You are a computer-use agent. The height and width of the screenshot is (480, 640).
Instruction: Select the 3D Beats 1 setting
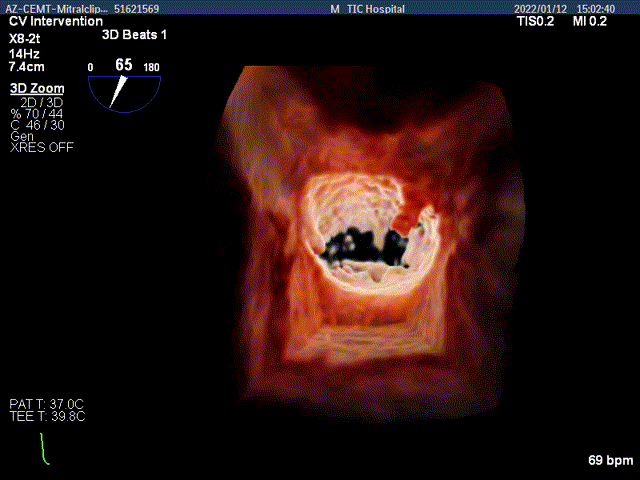click(x=135, y=34)
